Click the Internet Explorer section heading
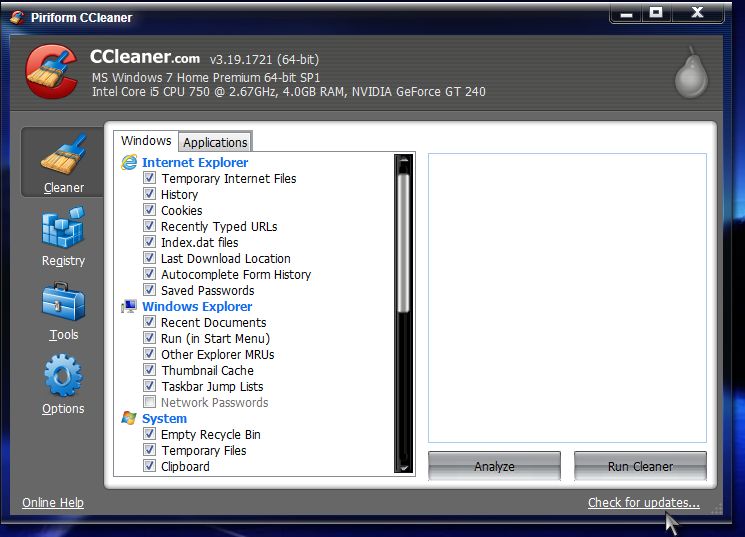This screenshot has height=537, width=745. pyautogui.click(x=195, y=163)
